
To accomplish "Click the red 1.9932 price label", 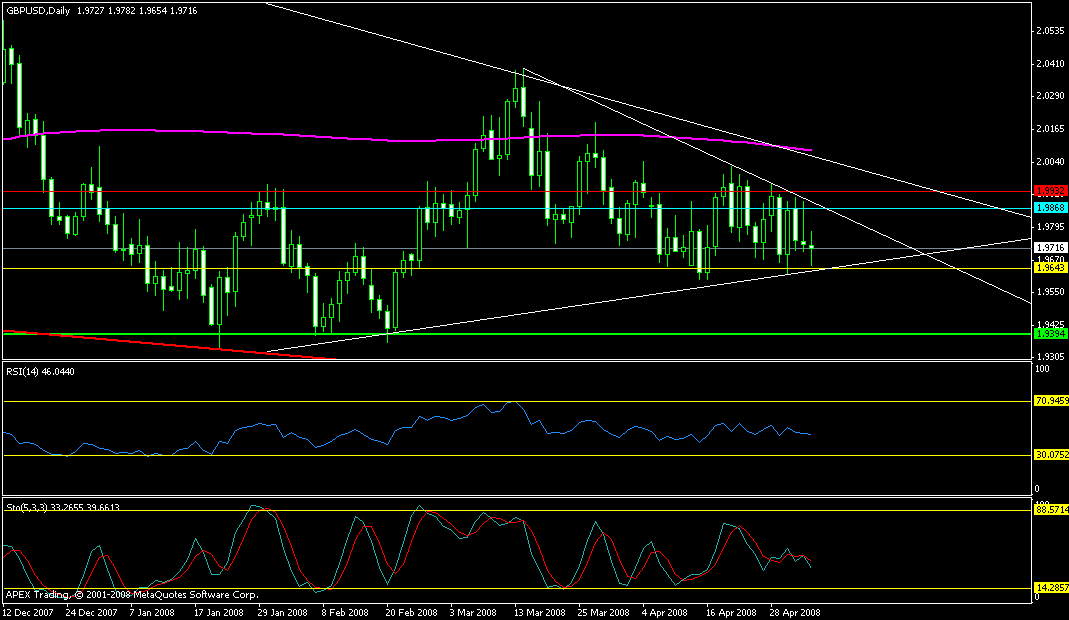I will (x=1048, y=190).
